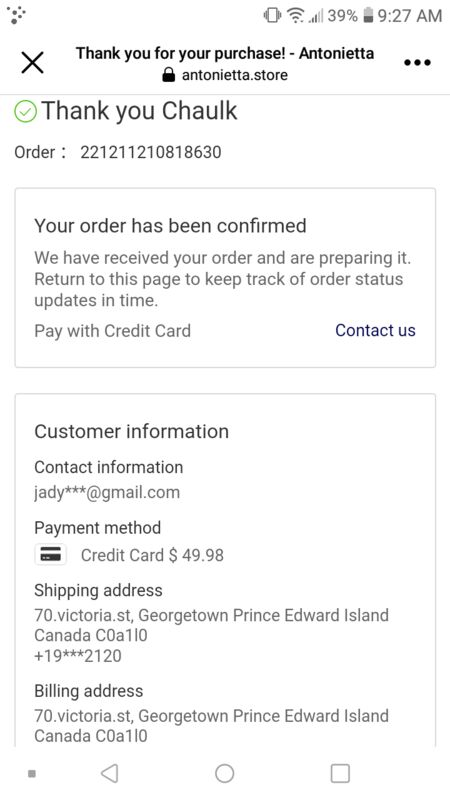450x800 pixels.
Task: Tap the masked phone number +19***2120
Action: coord(78,656)
